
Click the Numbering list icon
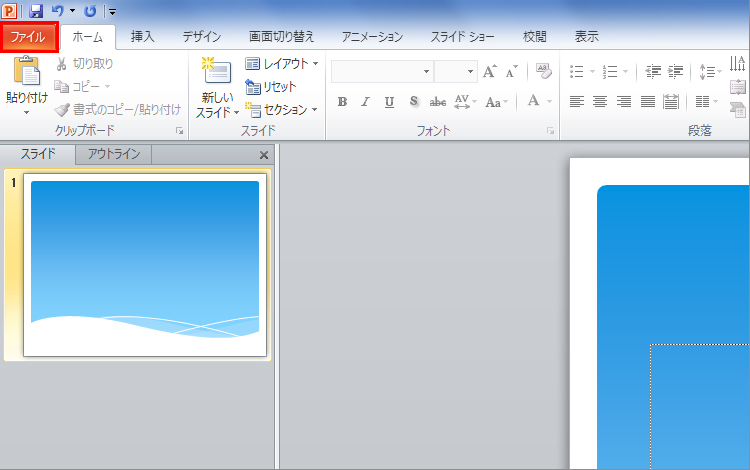[x=610, y=72]
